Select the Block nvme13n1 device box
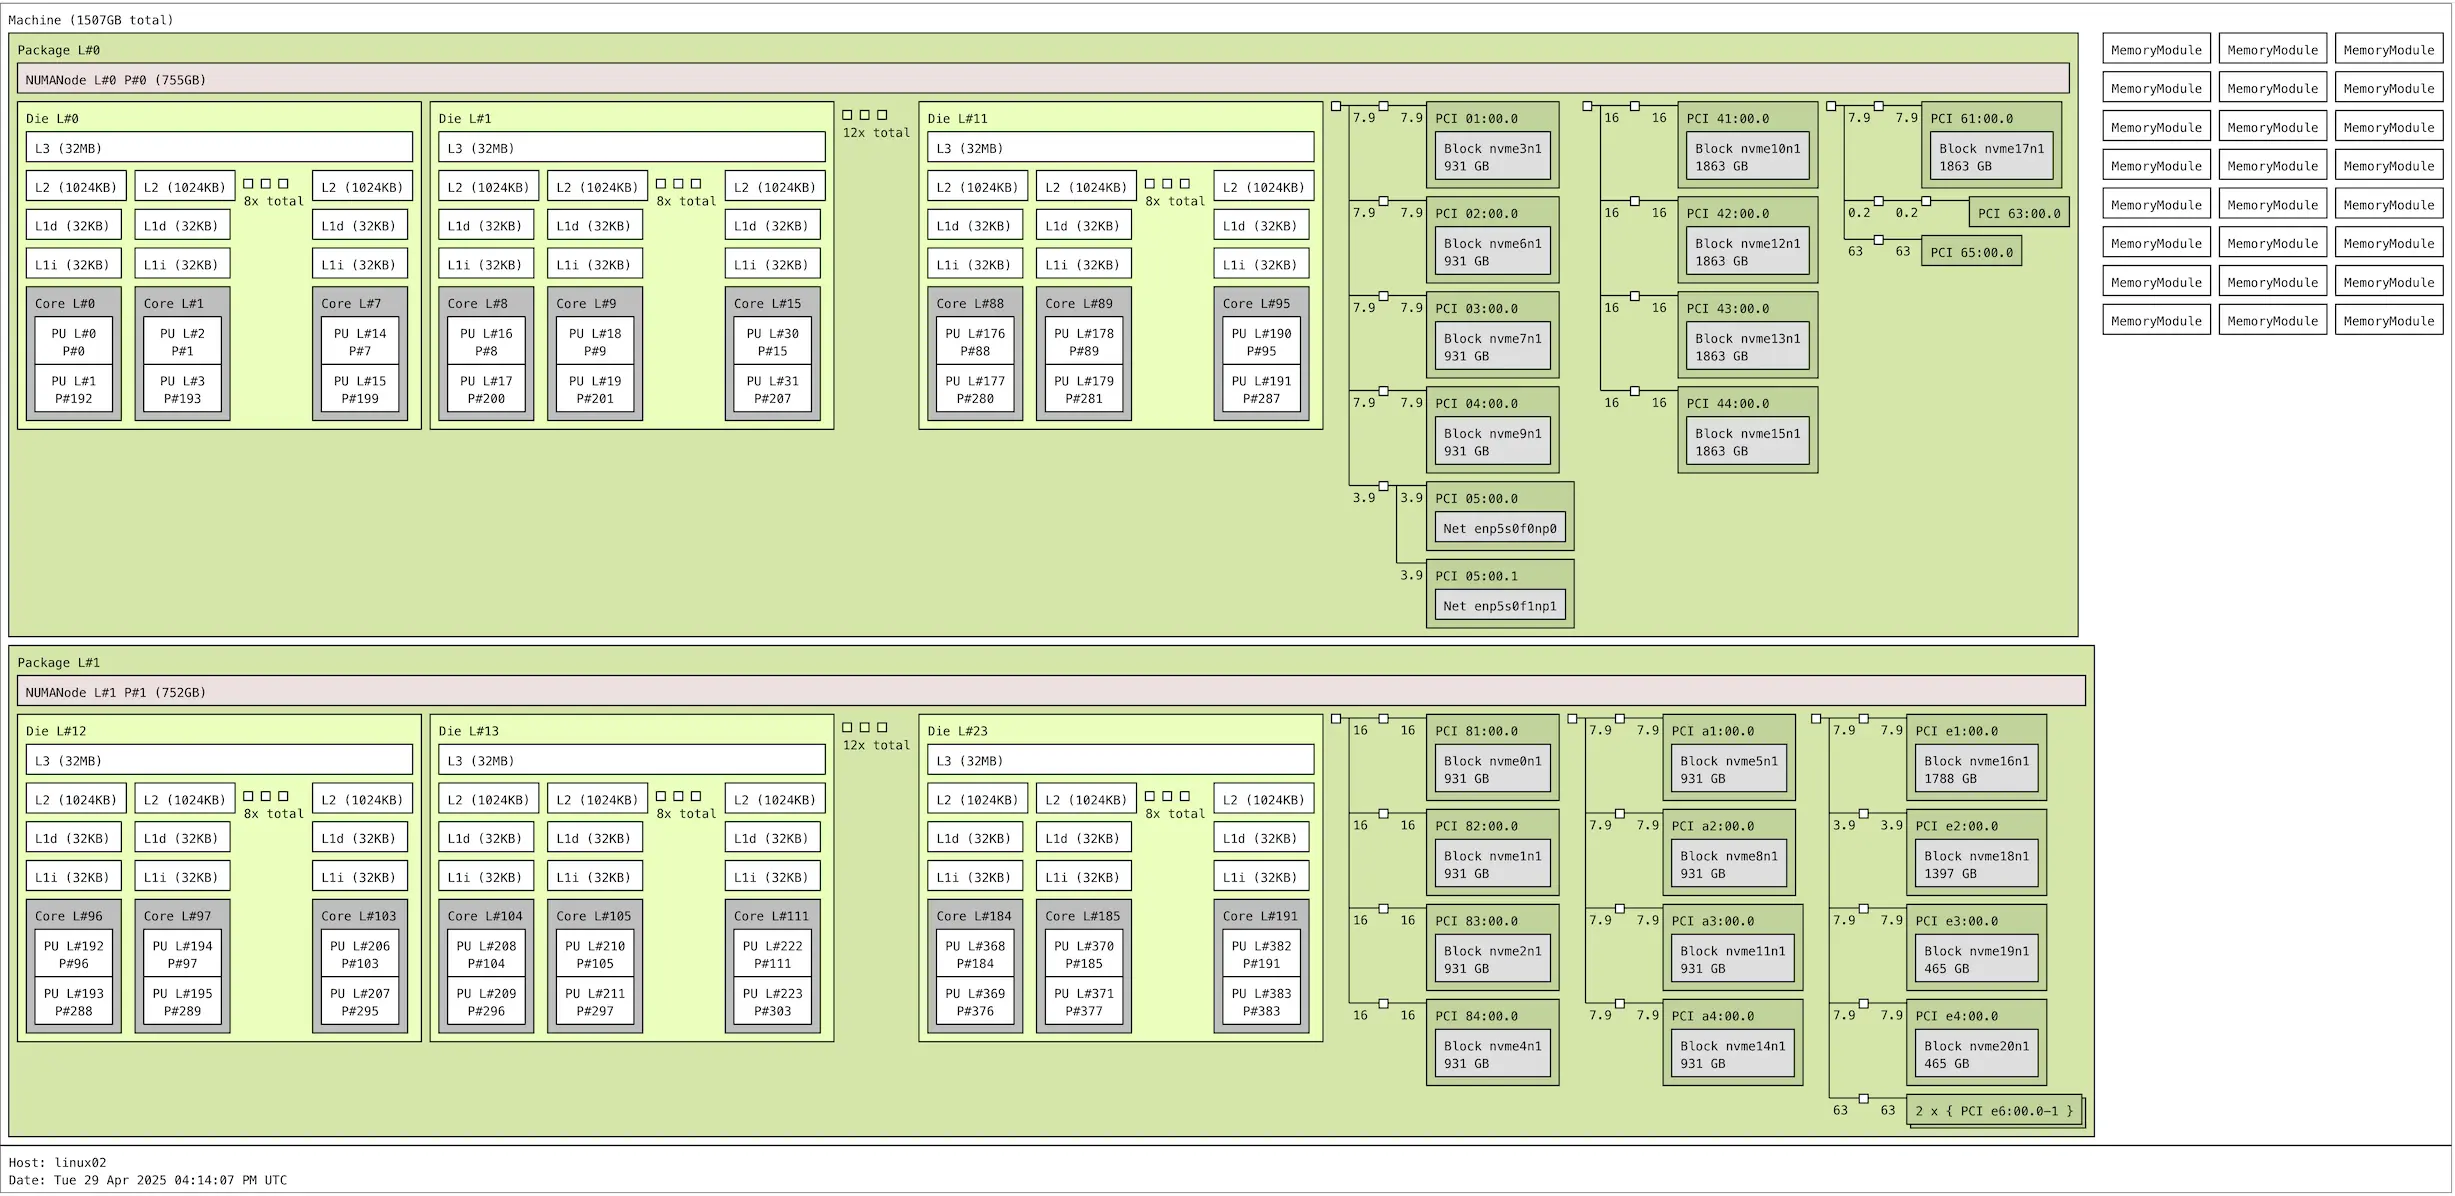Viewport: 2455px width, 1196px height. pos(1748,347)
